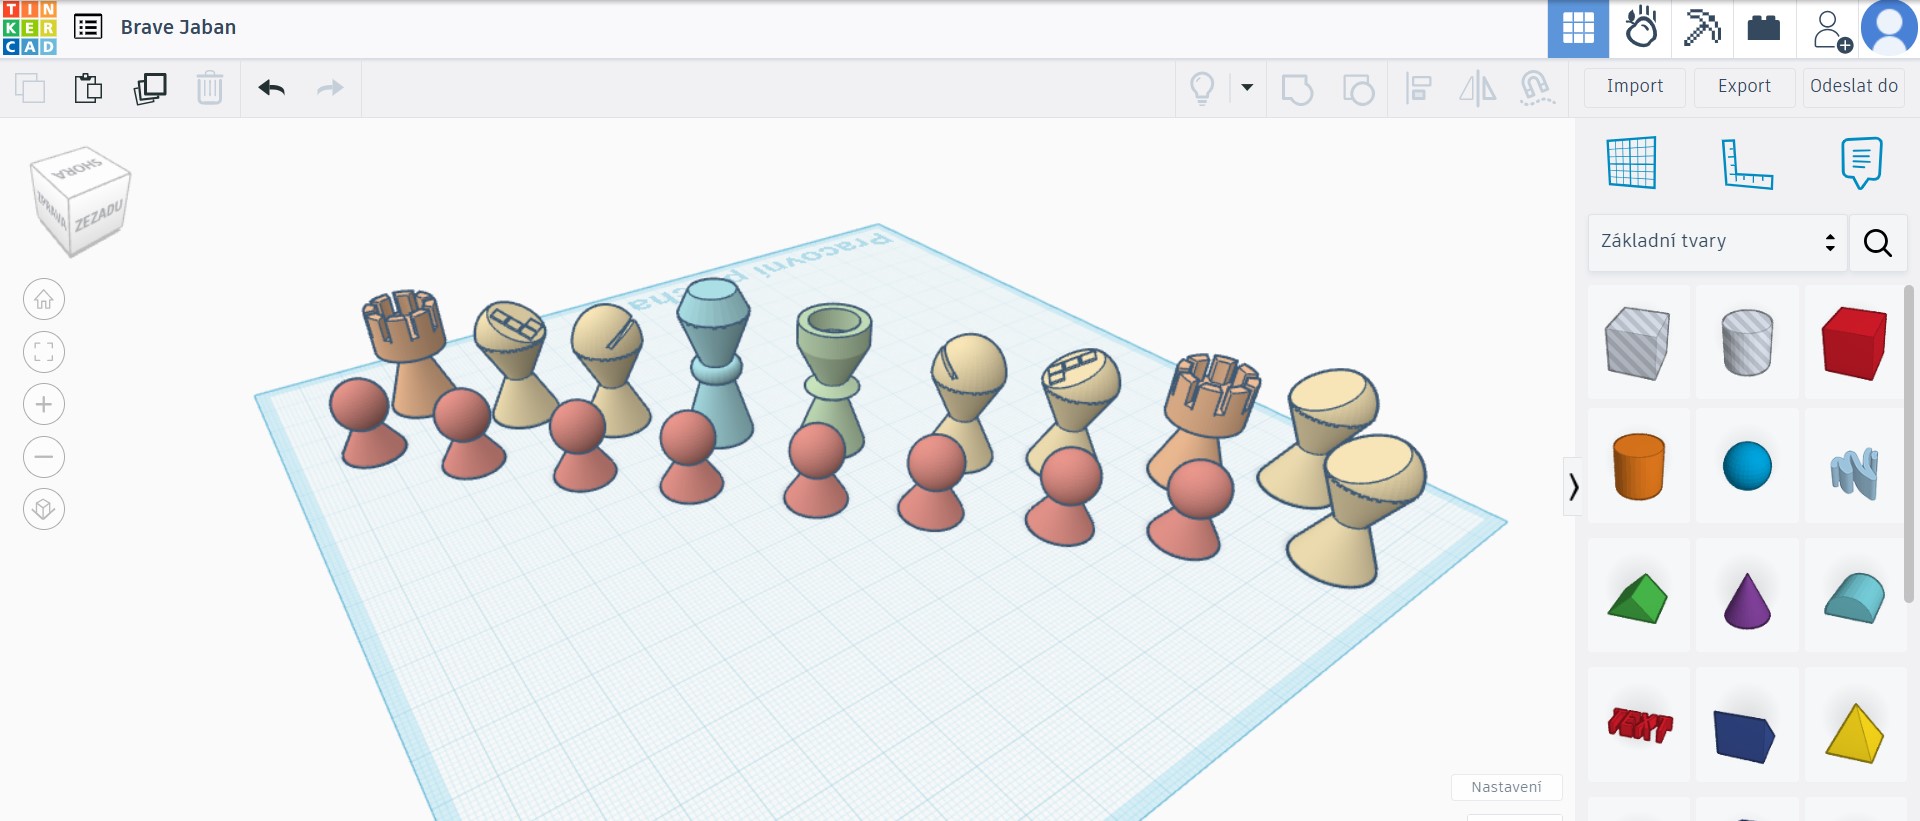The width and height of the screenshot is (1920, 821).
Task: Click the Import button
Action: [1634, 87]
